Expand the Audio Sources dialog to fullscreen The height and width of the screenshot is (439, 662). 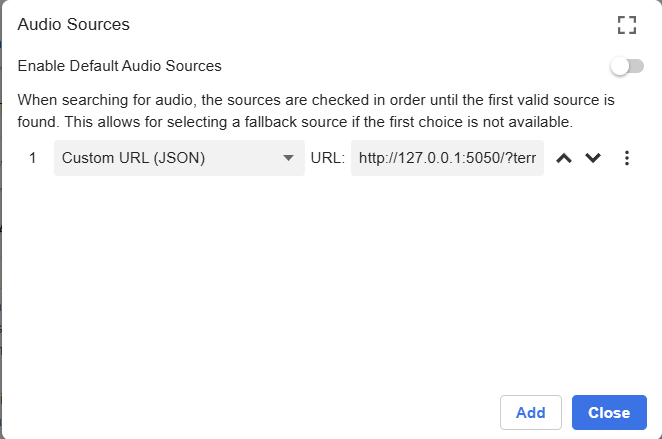pyautogui.click(x=627, y=25)
